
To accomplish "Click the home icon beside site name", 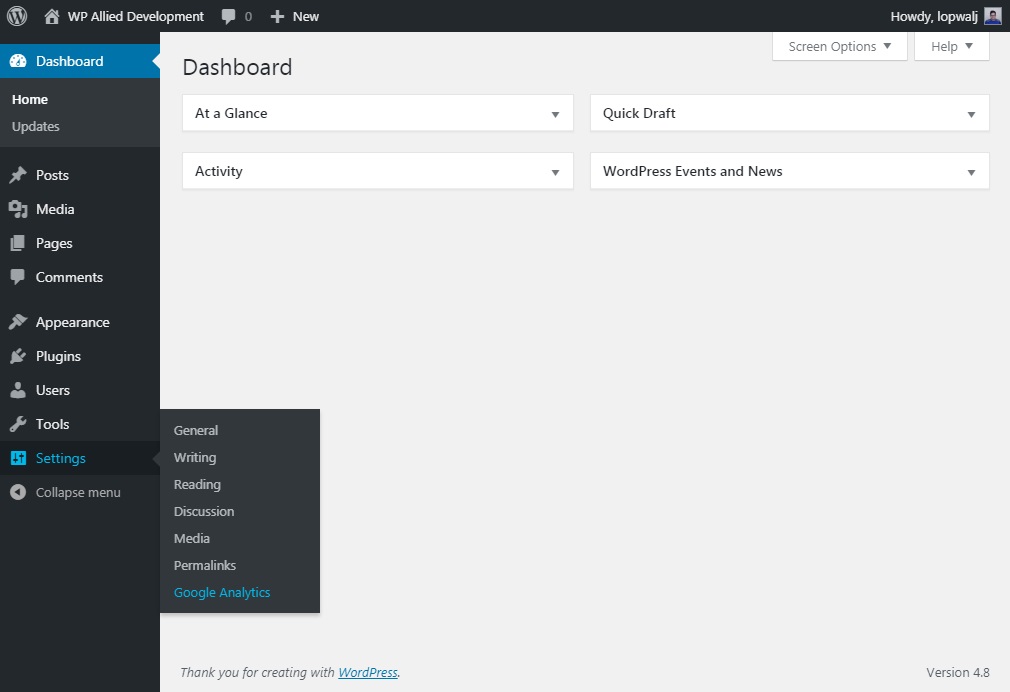I will [52, 16].
